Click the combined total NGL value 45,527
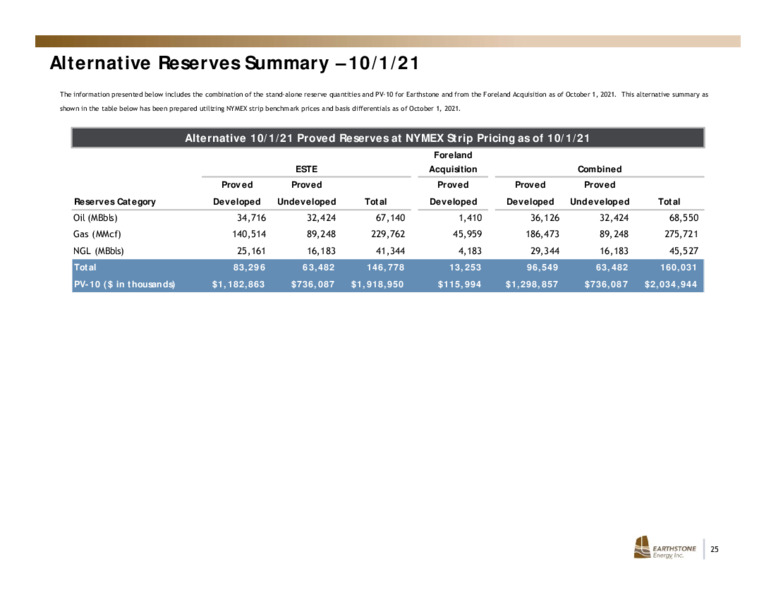The height and width of the screenshot is (600, 776). click(x=684, y=250)
